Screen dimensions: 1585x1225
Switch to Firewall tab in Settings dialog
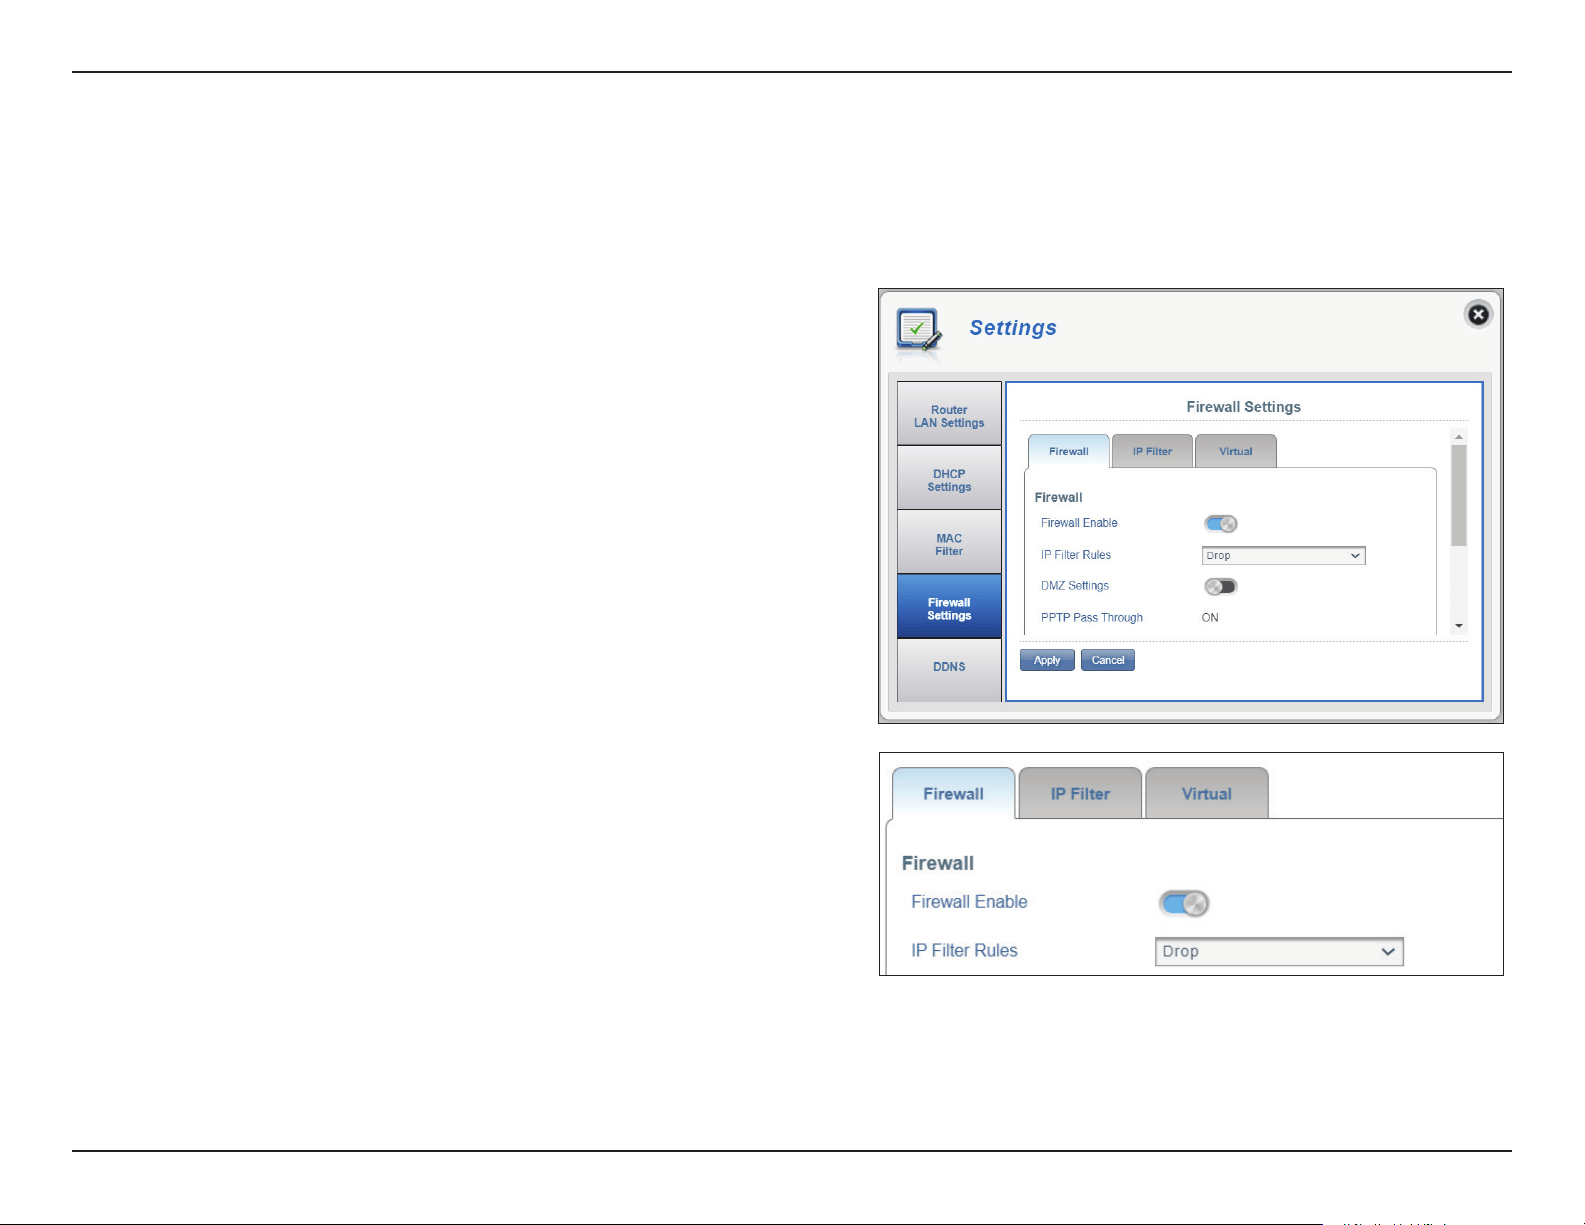click(1069, 451)
